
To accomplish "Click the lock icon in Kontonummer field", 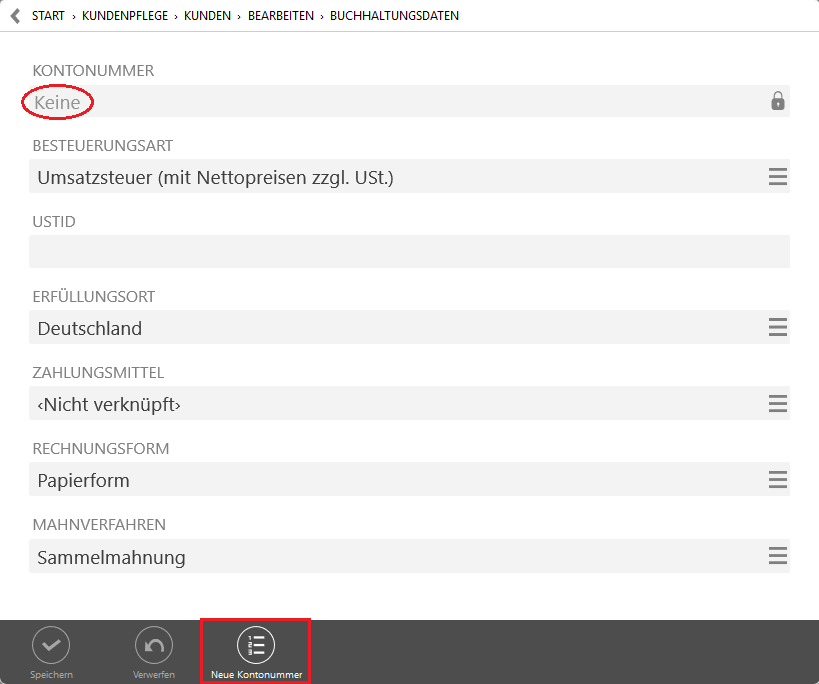I will pos(777,101).
